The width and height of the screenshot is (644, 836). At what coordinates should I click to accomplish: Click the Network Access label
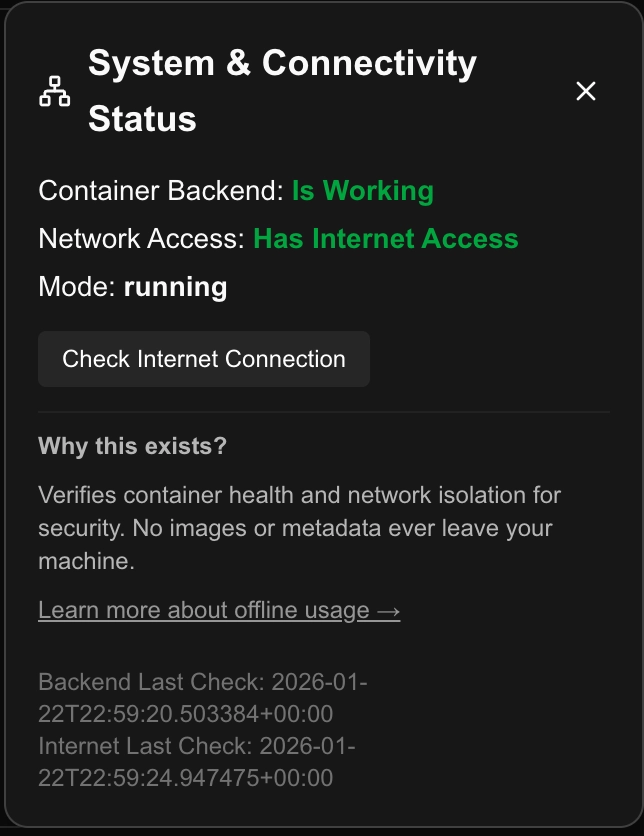click(x=142, y=239)
